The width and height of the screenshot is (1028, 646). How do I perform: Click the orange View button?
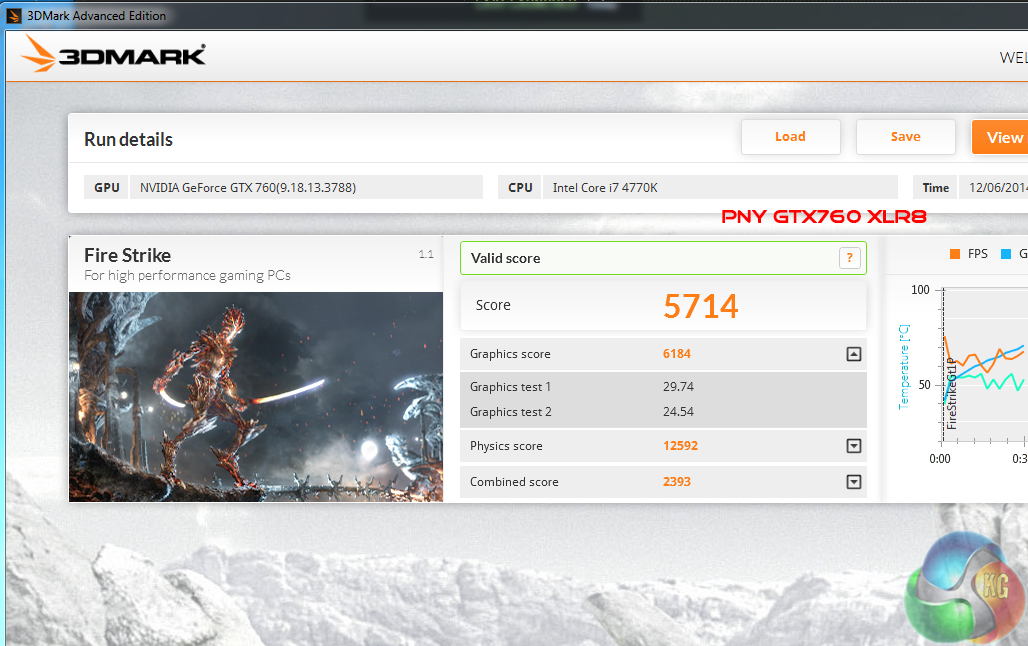click(x=1000, y=137)
